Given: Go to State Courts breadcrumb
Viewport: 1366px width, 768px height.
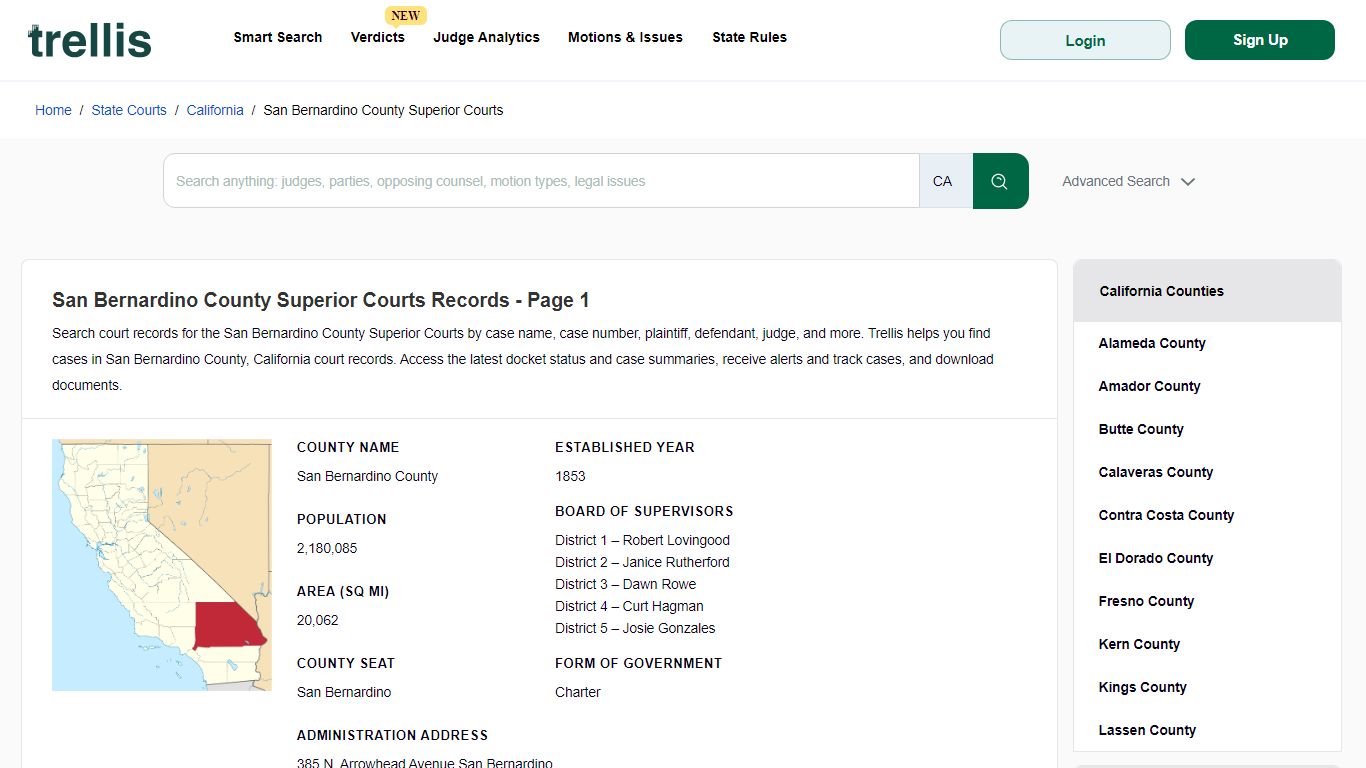Looking at the screenshot, I should [129, 110].
